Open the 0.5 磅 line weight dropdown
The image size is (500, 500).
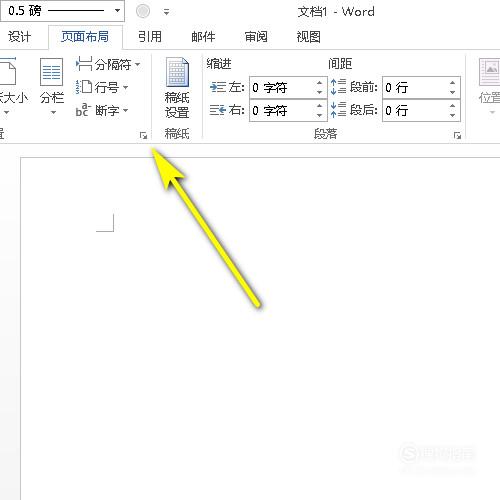click(x=62, y=11)
